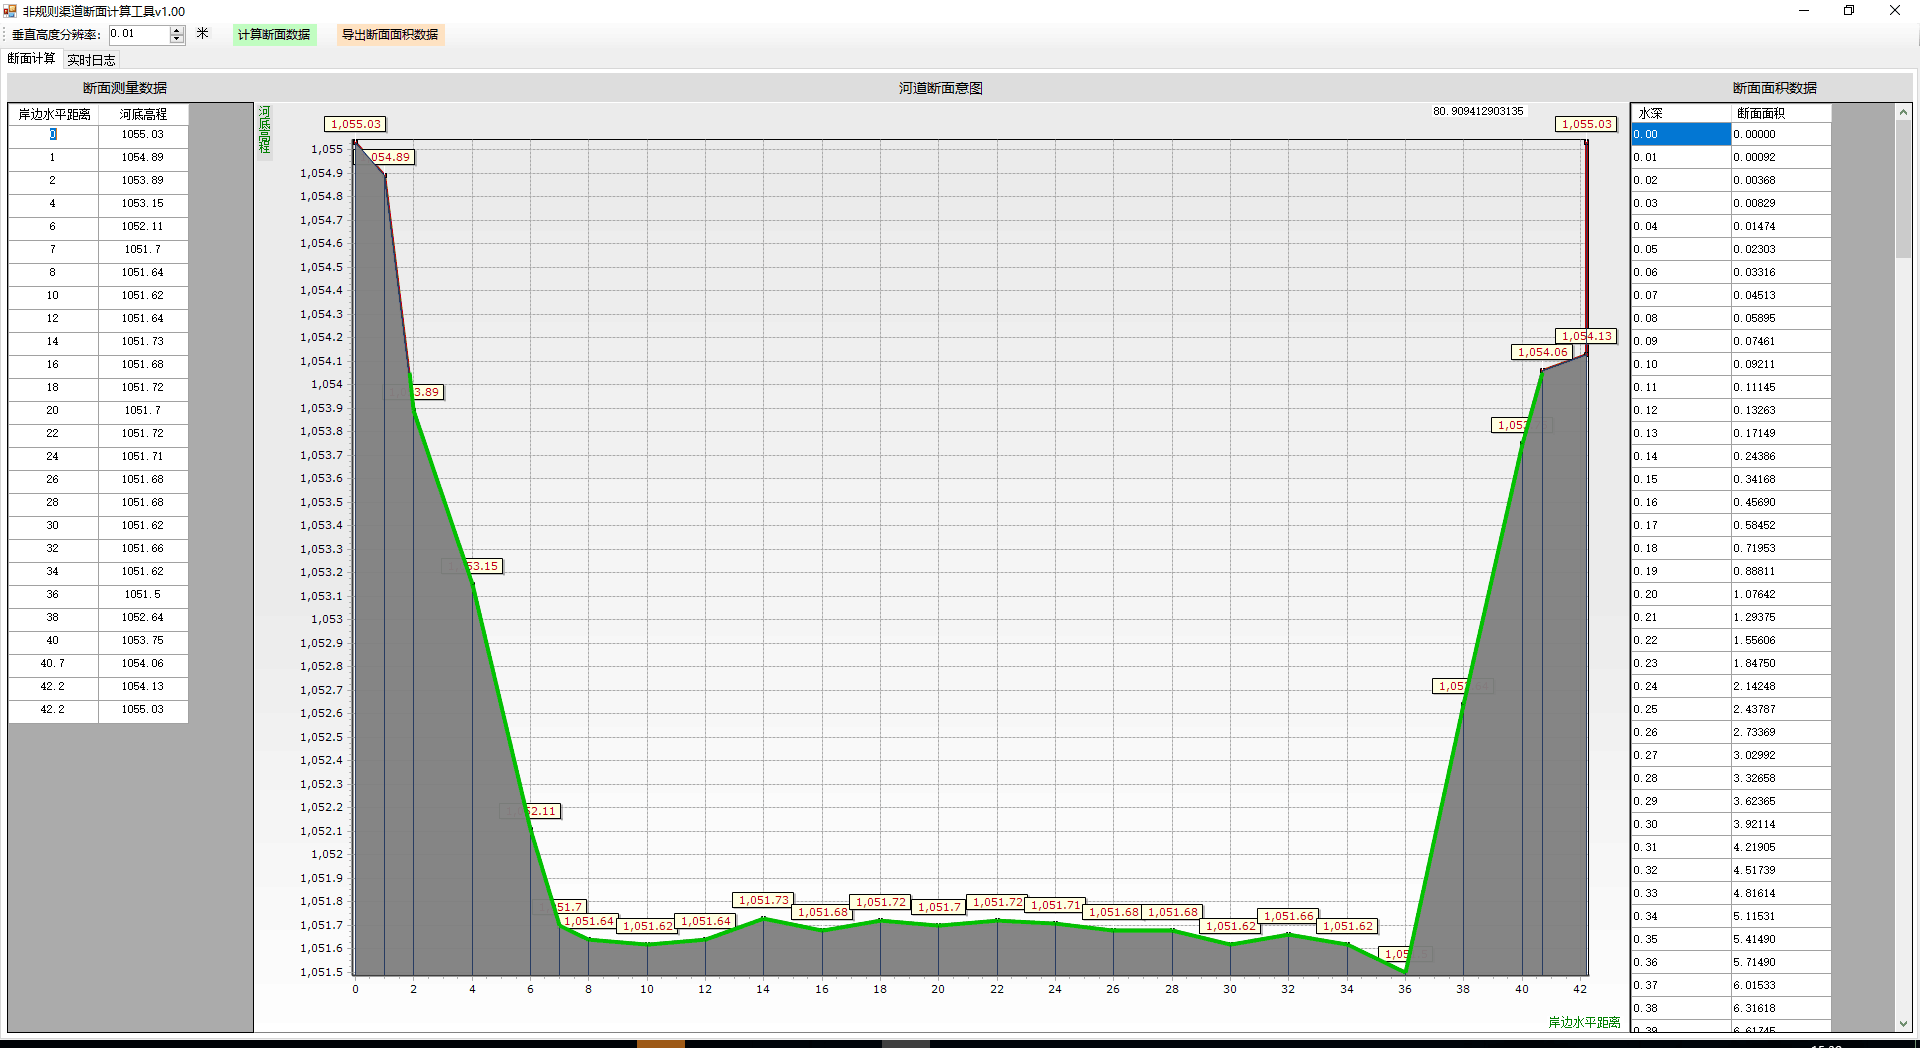Switch to the 实时日志 tab

pyautogui.click(x=91, y=60)
